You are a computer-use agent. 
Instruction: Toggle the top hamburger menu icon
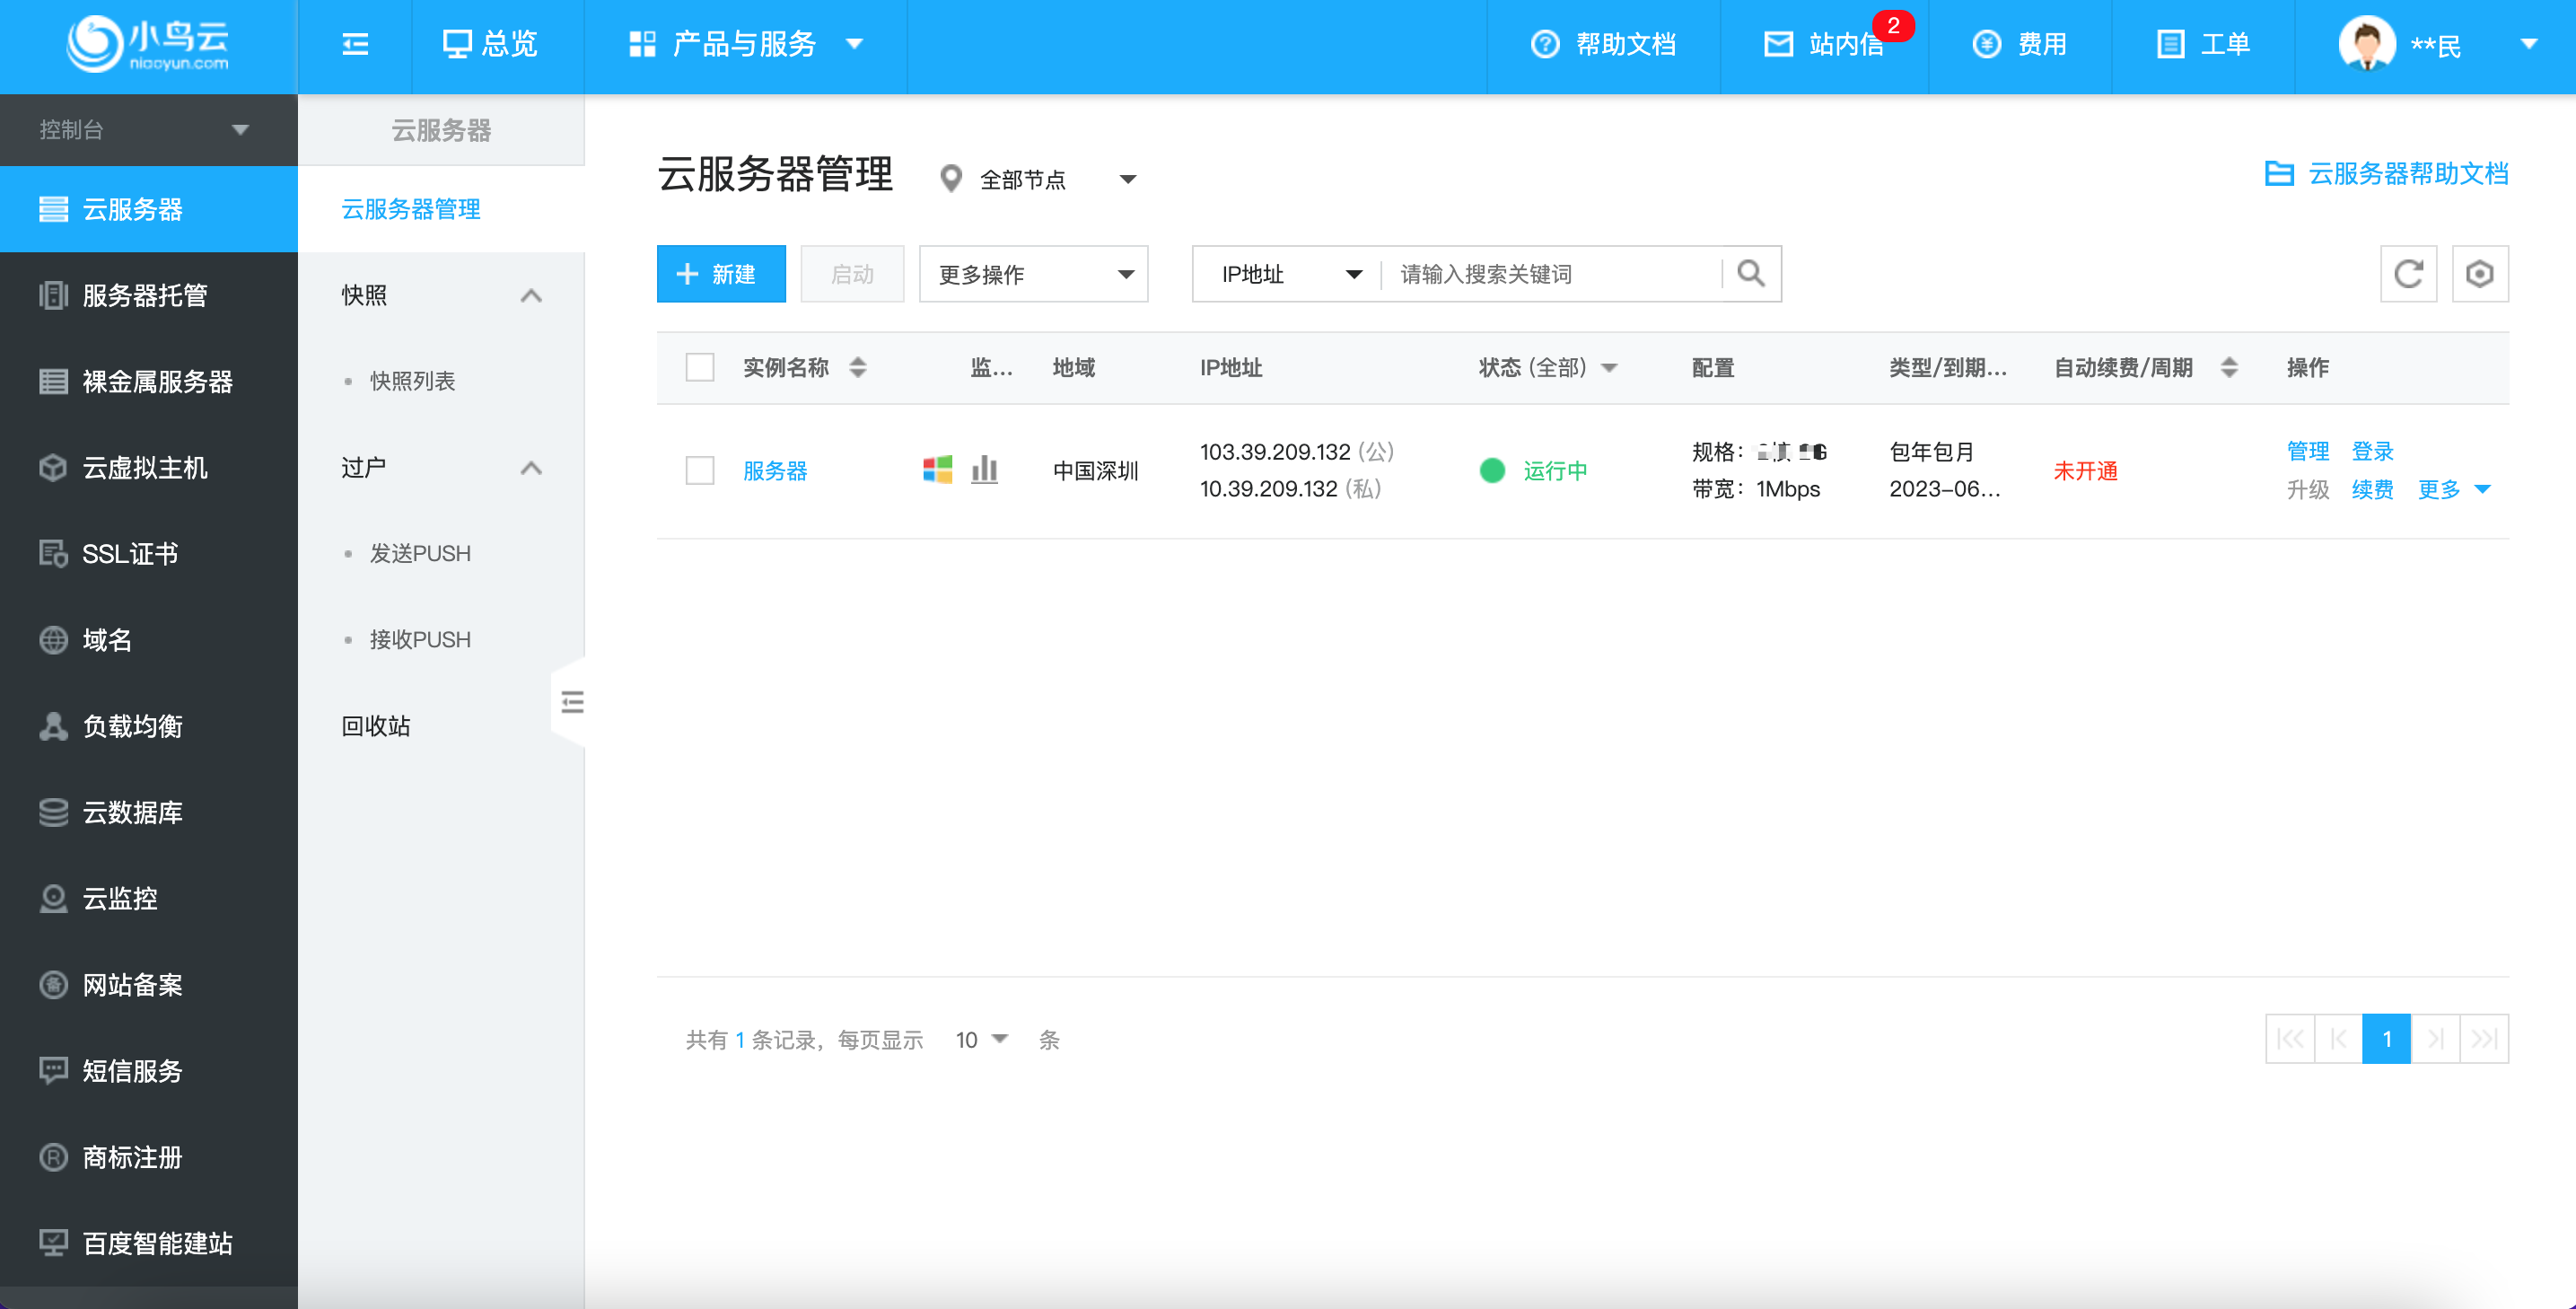click(355, 44)
